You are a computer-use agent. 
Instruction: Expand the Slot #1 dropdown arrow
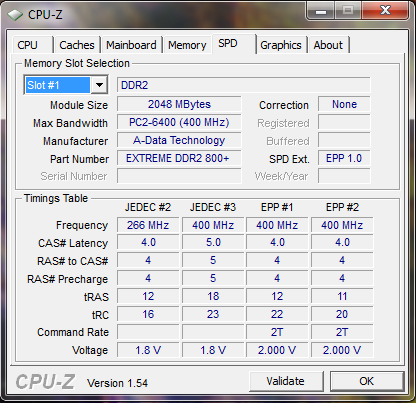(99, 85)
